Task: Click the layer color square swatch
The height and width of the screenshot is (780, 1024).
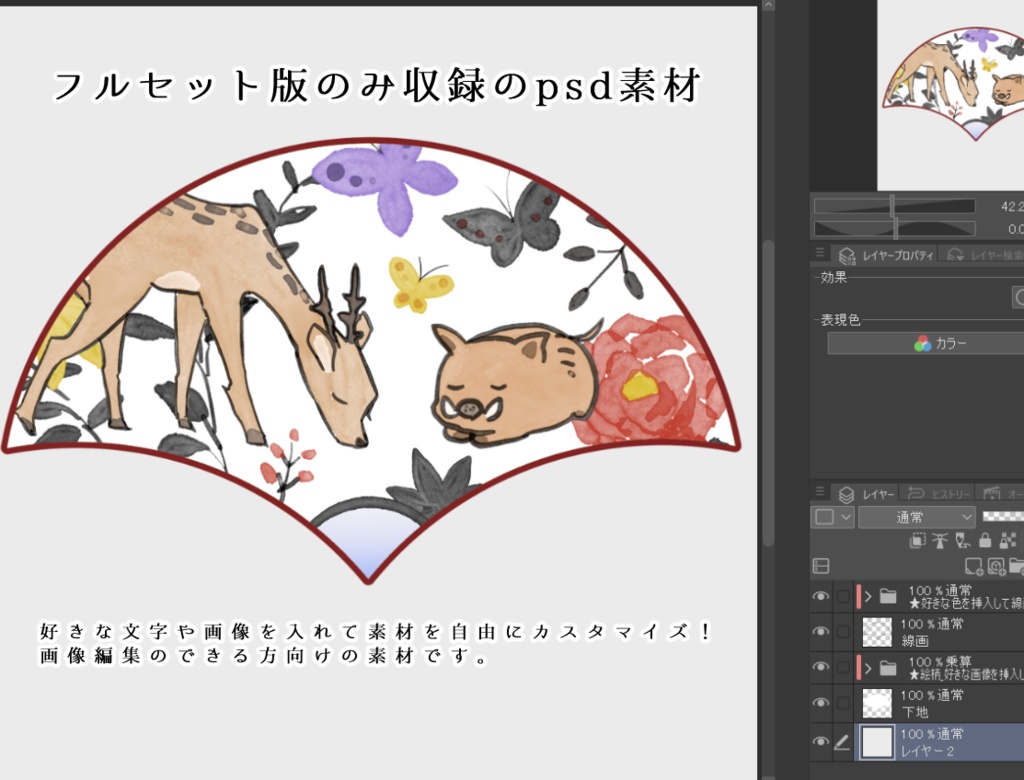Action: point(825,517)
